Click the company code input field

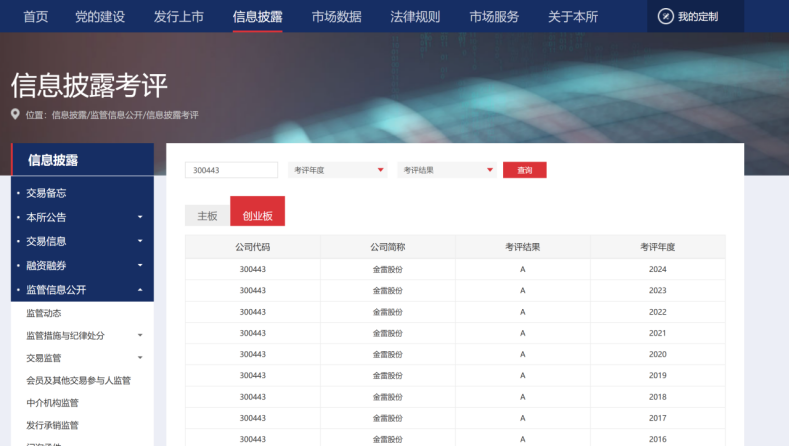point(231,170)
